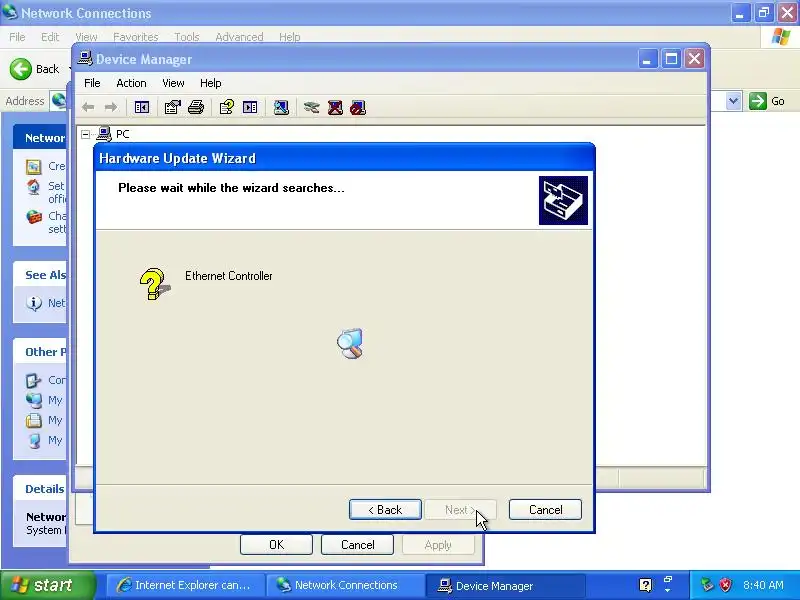This screenshot has width=800, height=600.
Task: Open the File menu in Device Manager
Action: pos(92,83)
